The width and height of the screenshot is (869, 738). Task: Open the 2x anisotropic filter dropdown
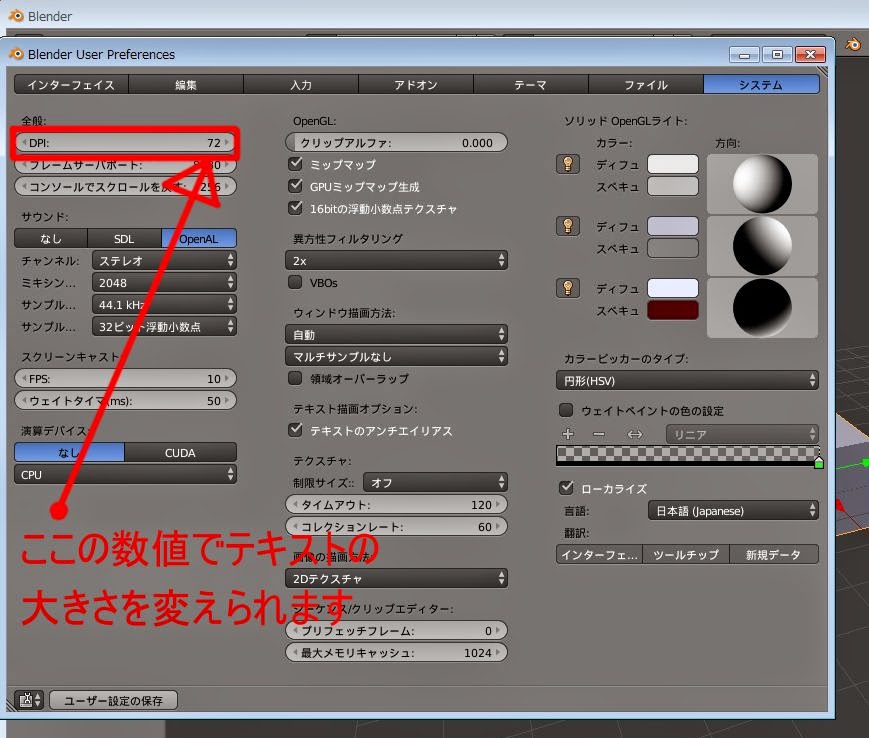click(396, 260)
